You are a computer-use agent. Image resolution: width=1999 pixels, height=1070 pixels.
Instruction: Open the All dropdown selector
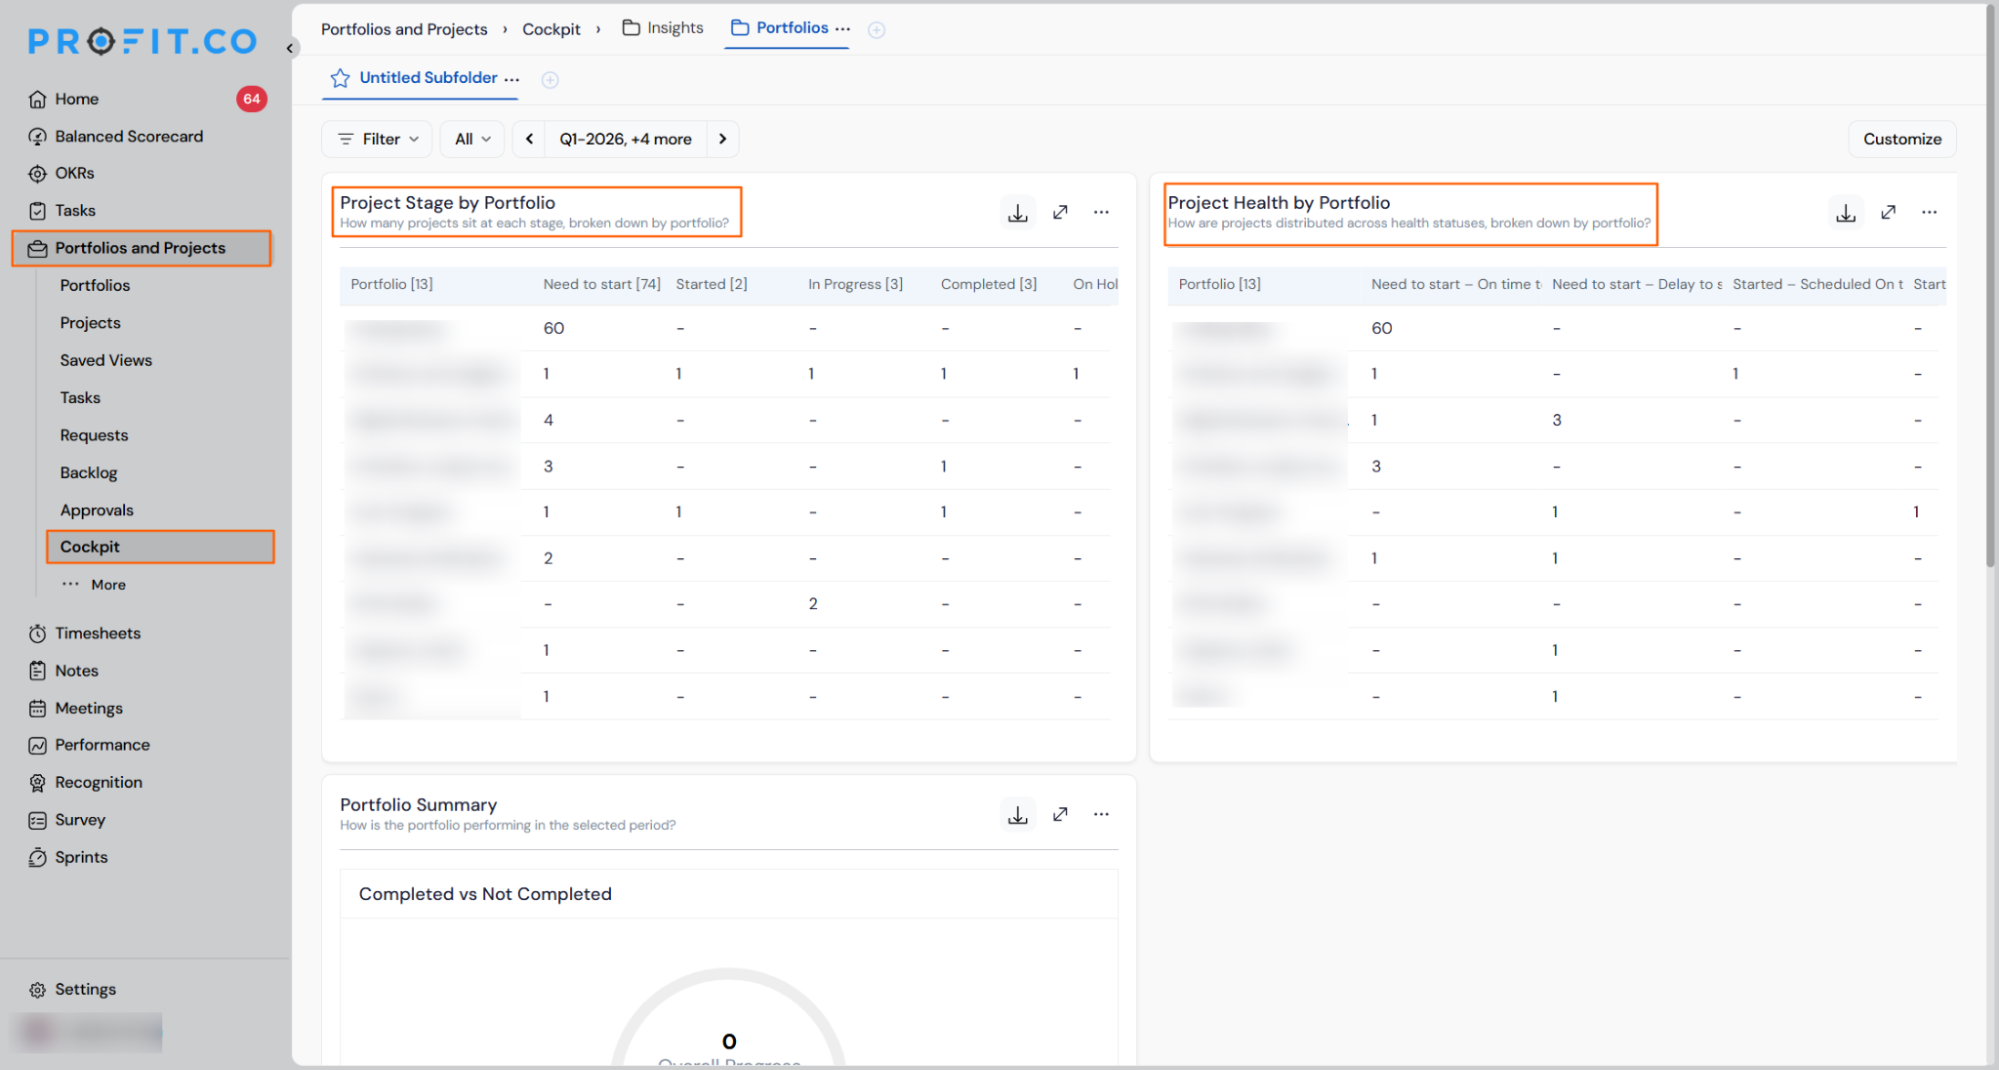coord(472,139)
